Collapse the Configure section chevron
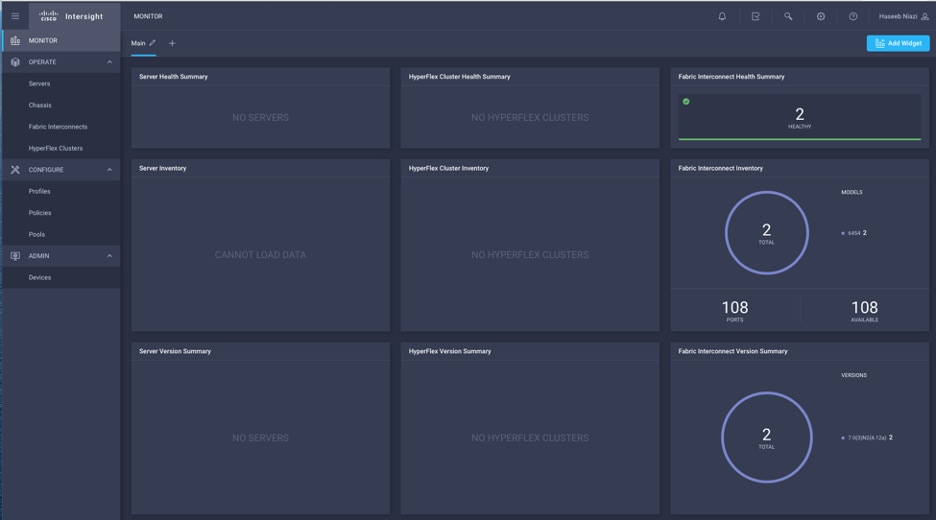The image size is (936, 520). click(109, 170)
